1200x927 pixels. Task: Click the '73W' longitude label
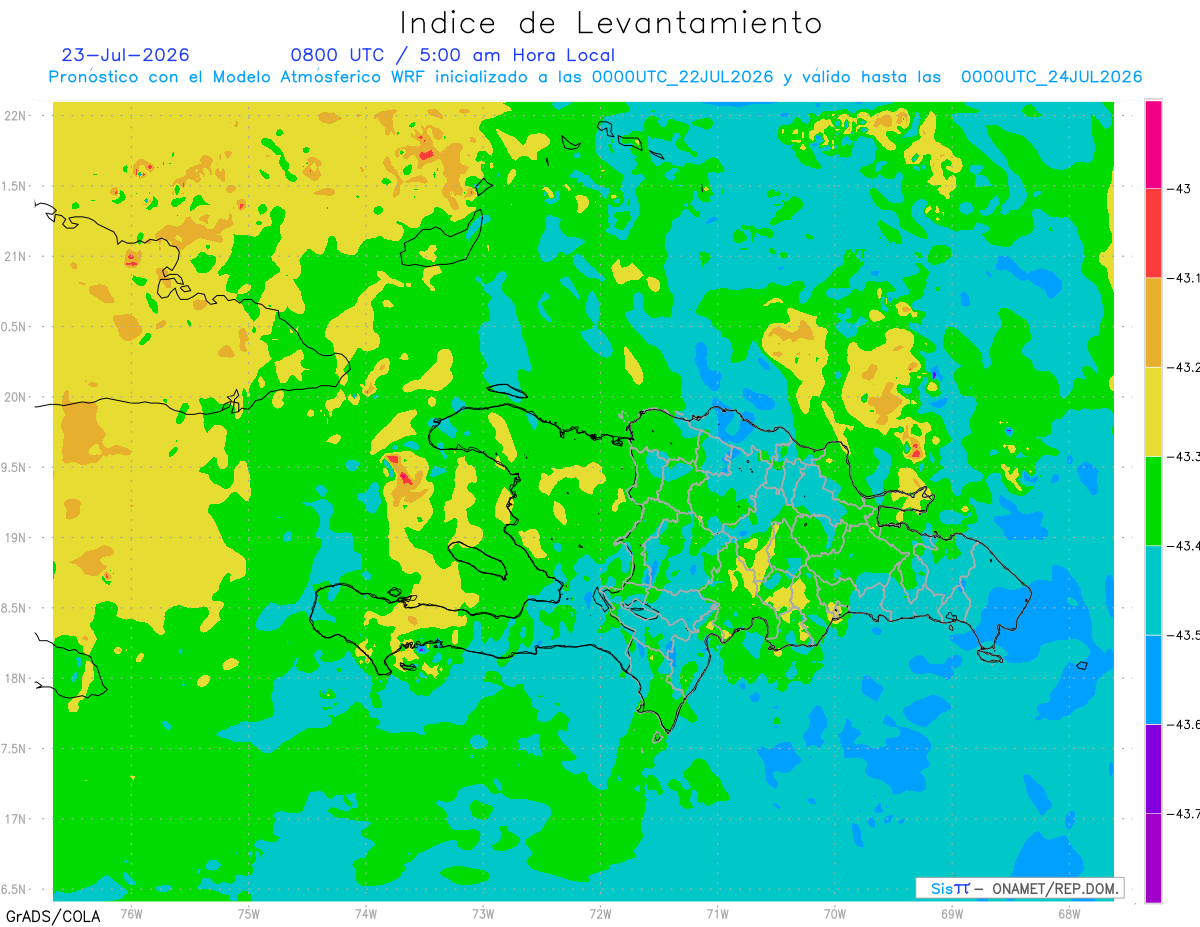click(483, 914)
